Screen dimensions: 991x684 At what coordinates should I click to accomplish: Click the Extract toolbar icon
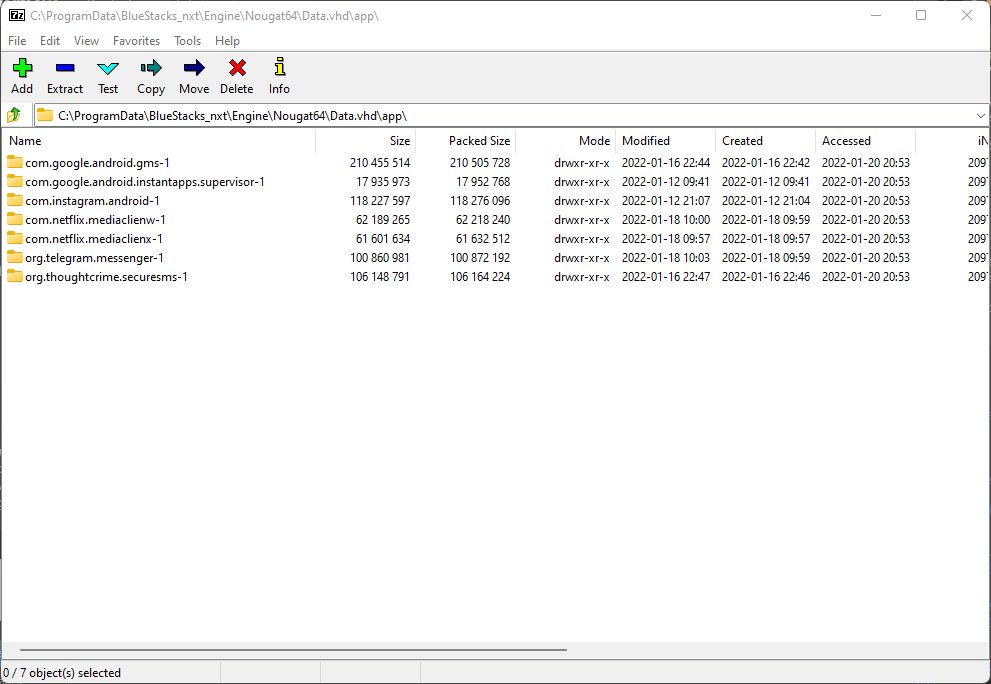pos(65,68)
